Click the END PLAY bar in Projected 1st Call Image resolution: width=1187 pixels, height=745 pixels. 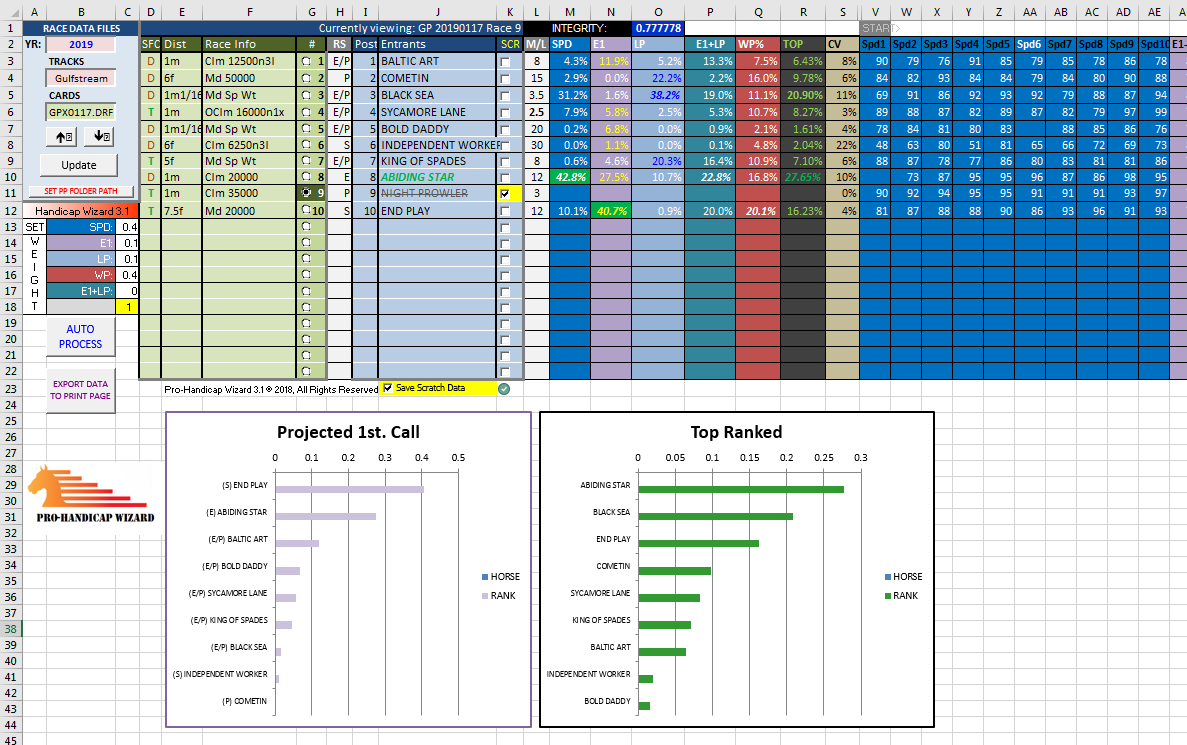pos(349,489)
